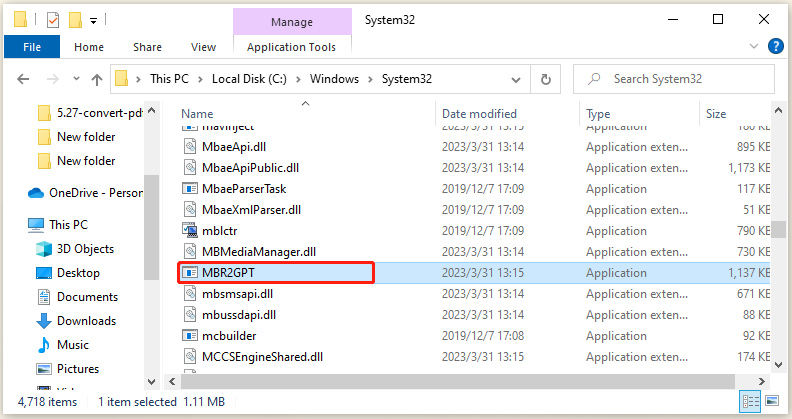The image size is (792, 419).
Task: Go back with the Back arrow
Action: (x=23, y=79)
